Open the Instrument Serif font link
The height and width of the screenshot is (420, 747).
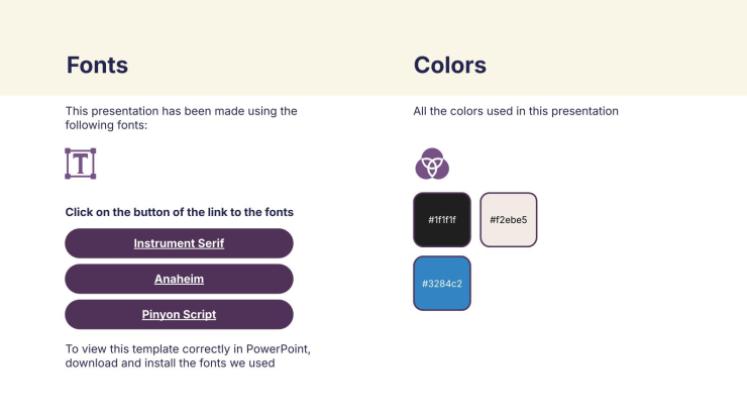point(179,243)
